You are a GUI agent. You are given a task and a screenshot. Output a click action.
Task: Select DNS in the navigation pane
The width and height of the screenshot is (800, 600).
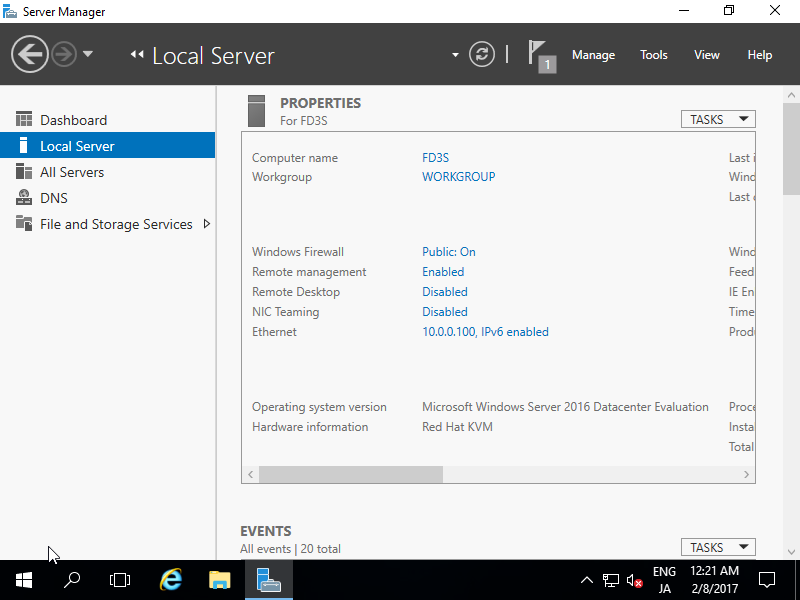61,197
